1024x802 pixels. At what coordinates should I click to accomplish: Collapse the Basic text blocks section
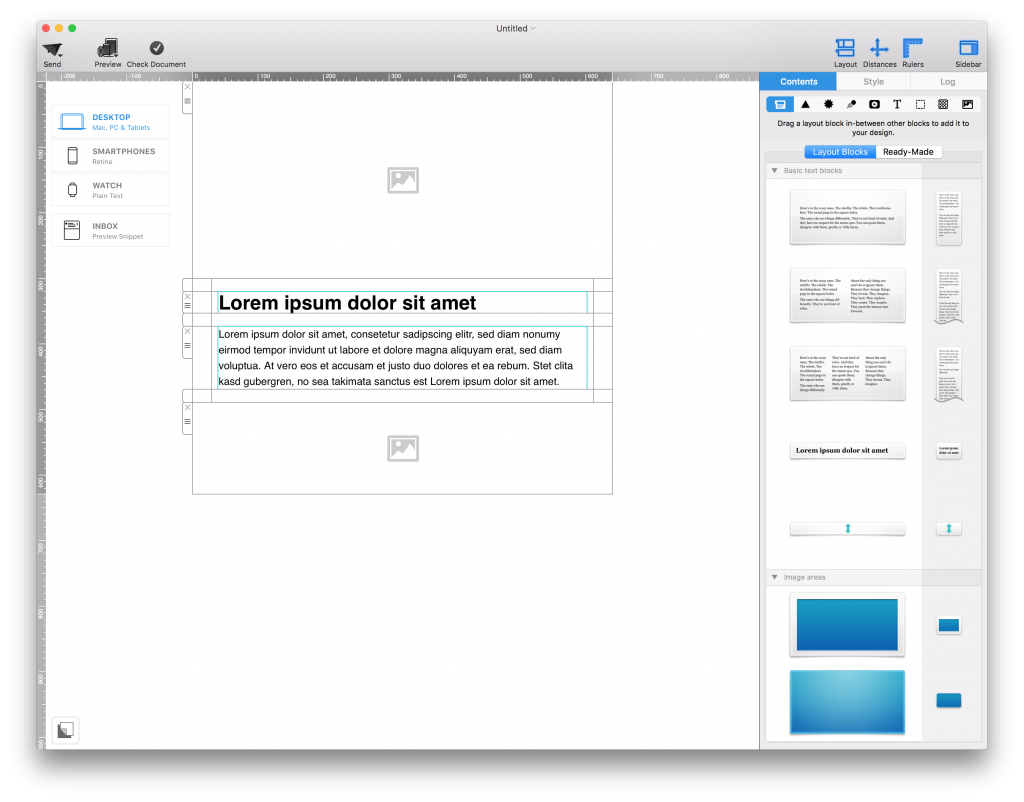(775, 170)
